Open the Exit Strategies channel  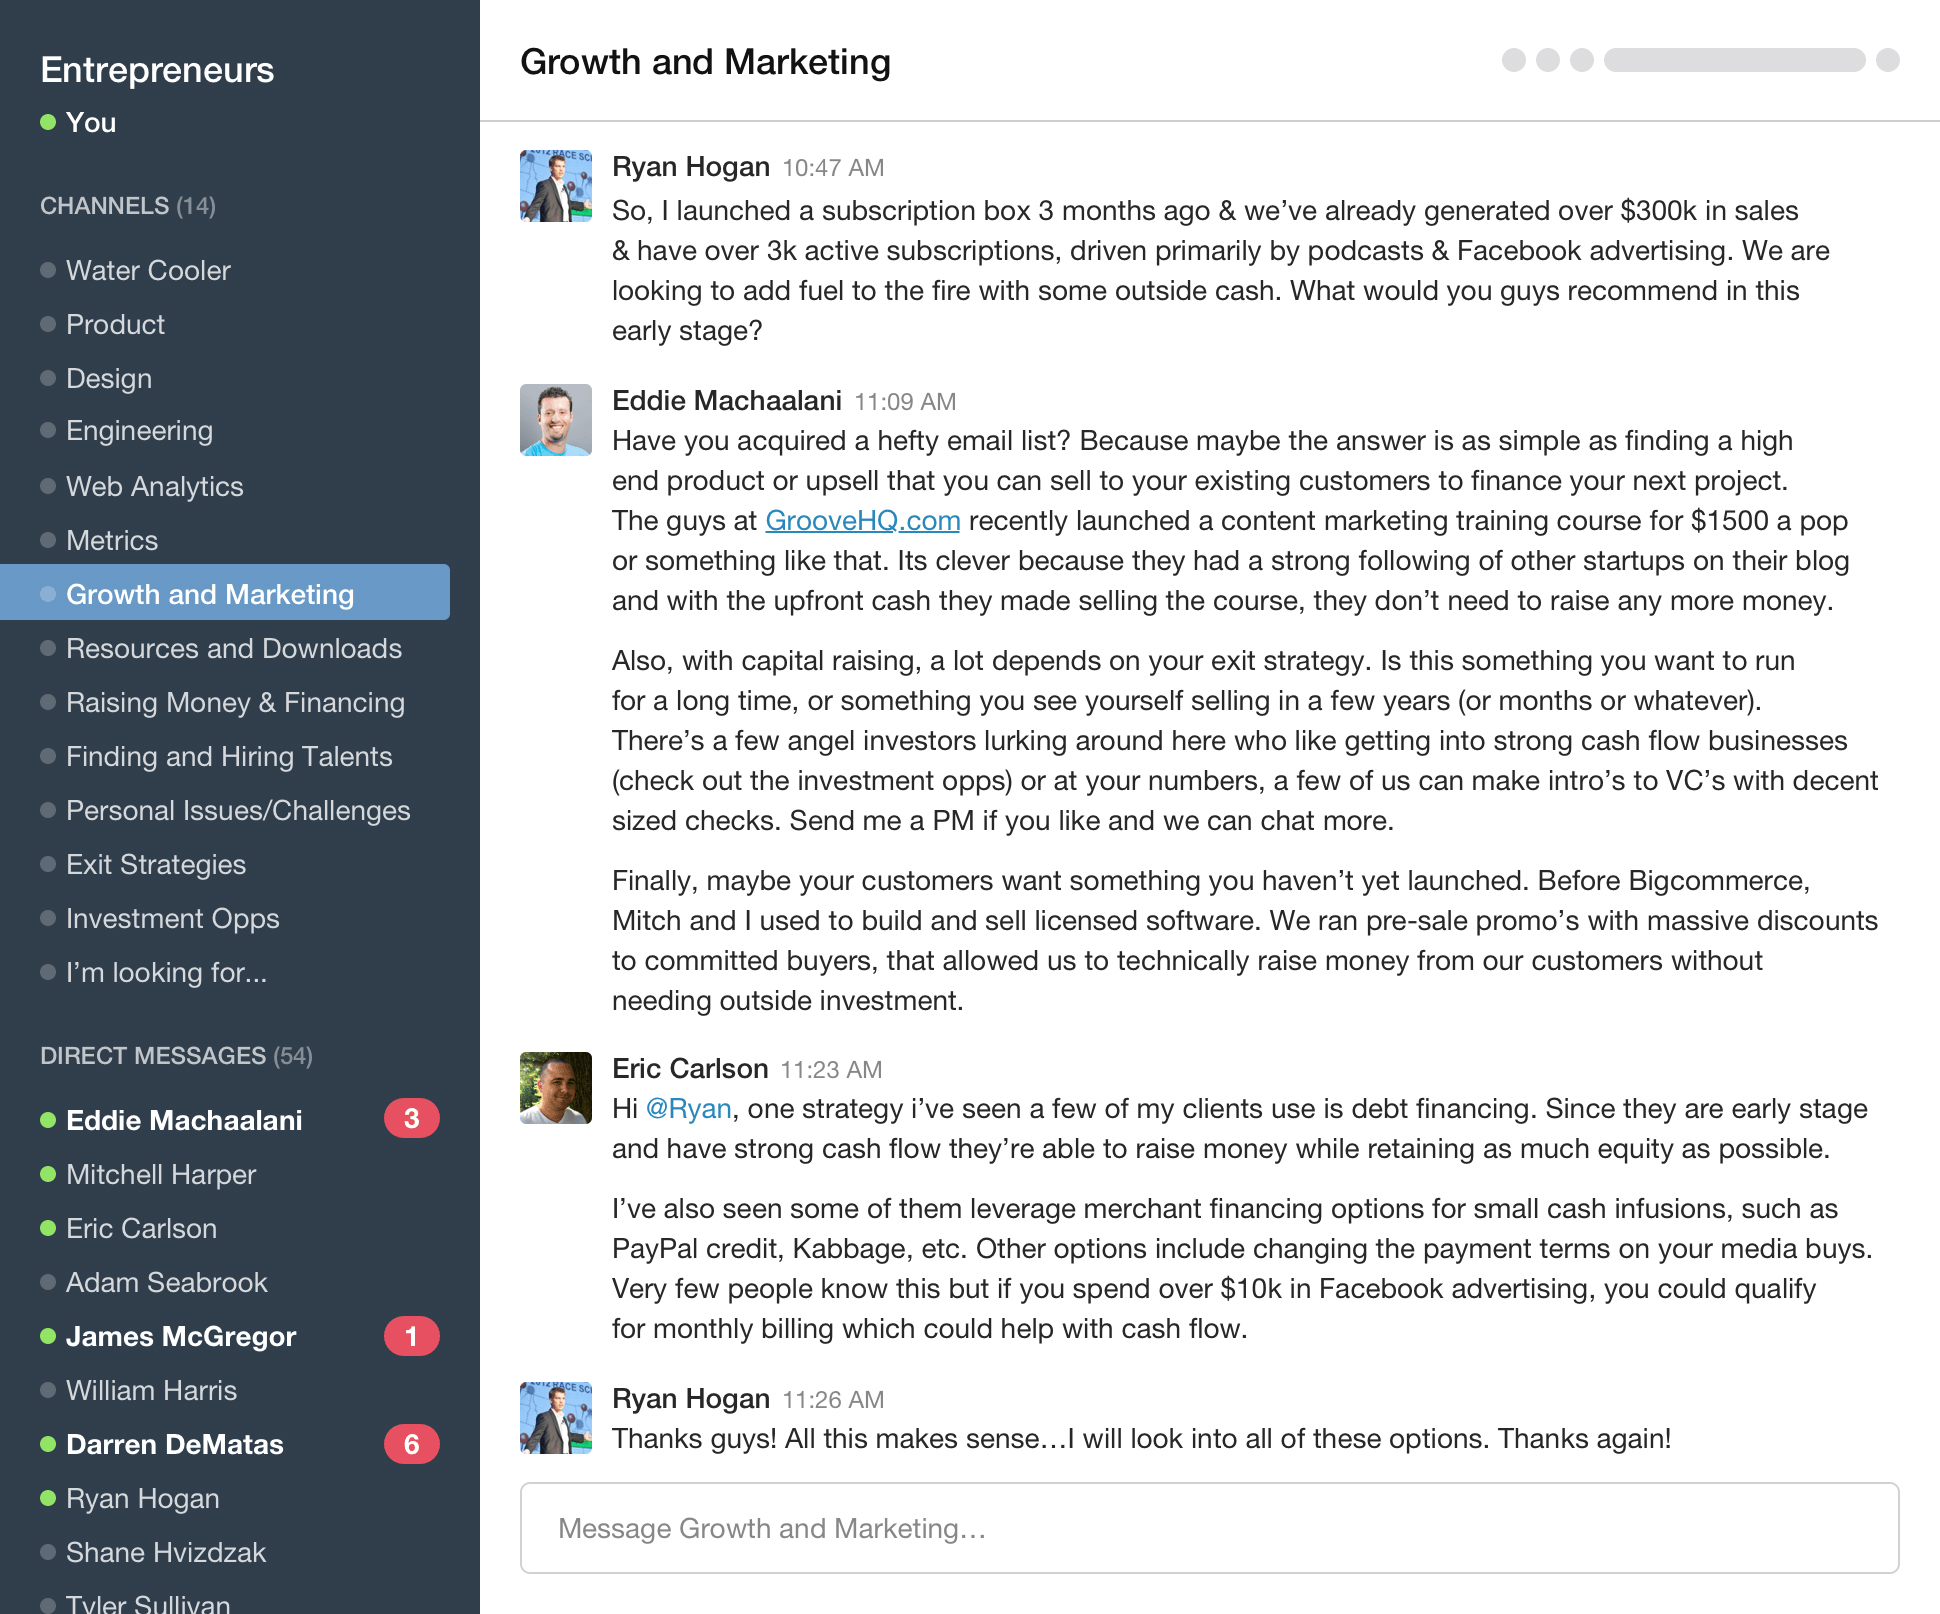[x=155, y=865]
